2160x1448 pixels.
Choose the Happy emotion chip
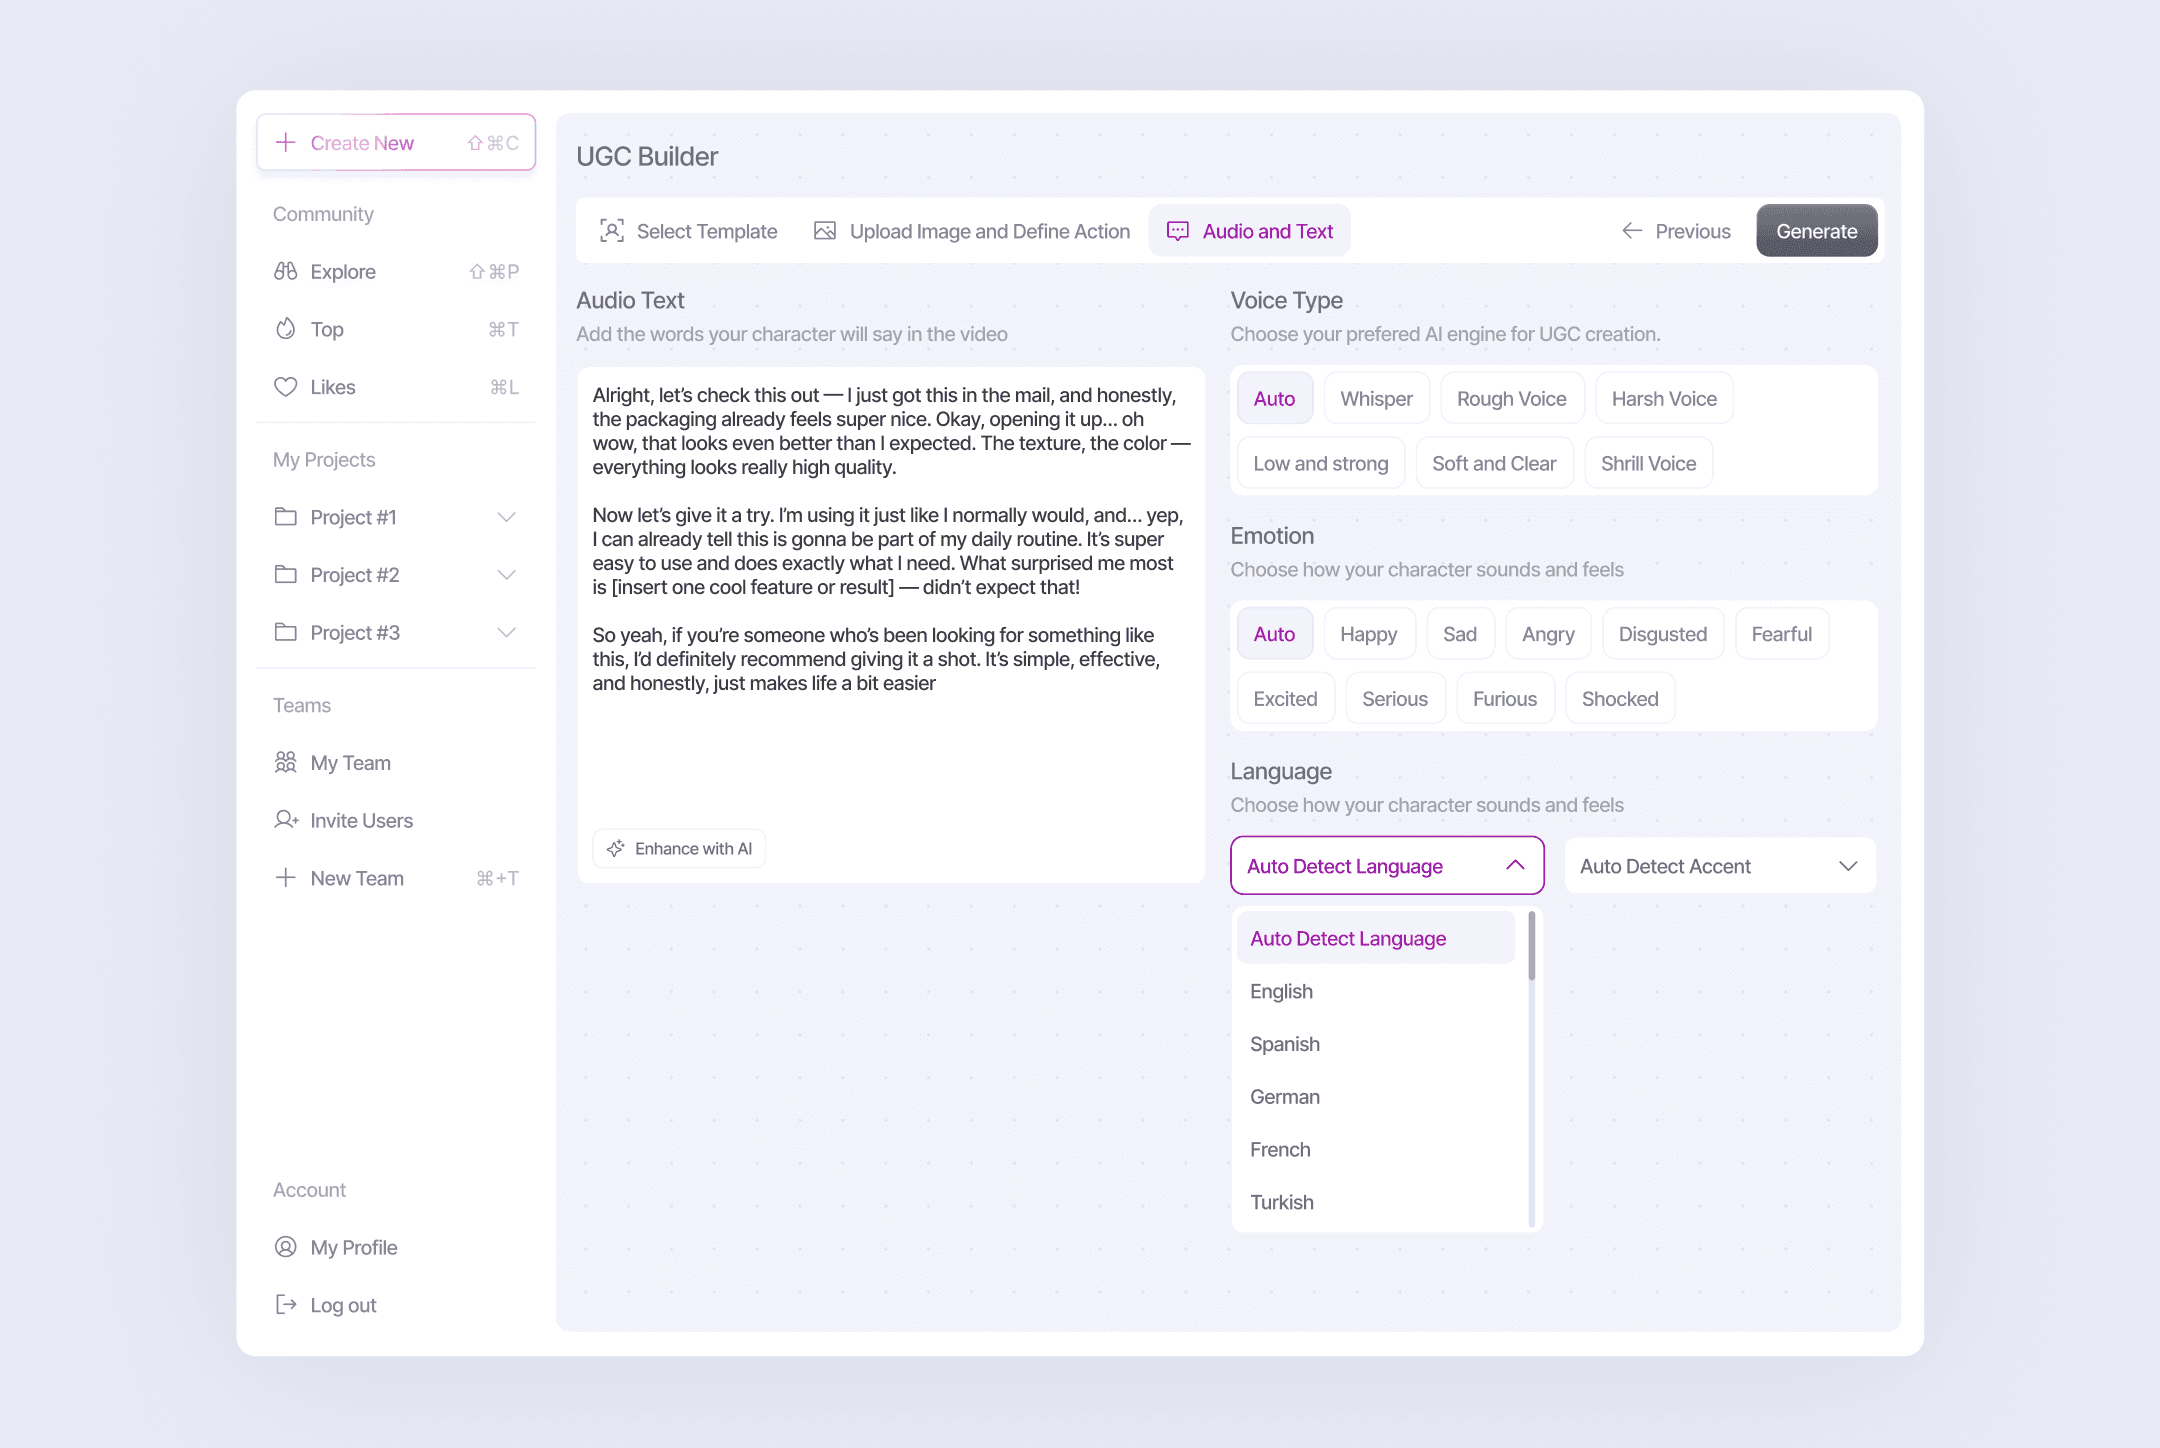click(x=1368, y=634)
